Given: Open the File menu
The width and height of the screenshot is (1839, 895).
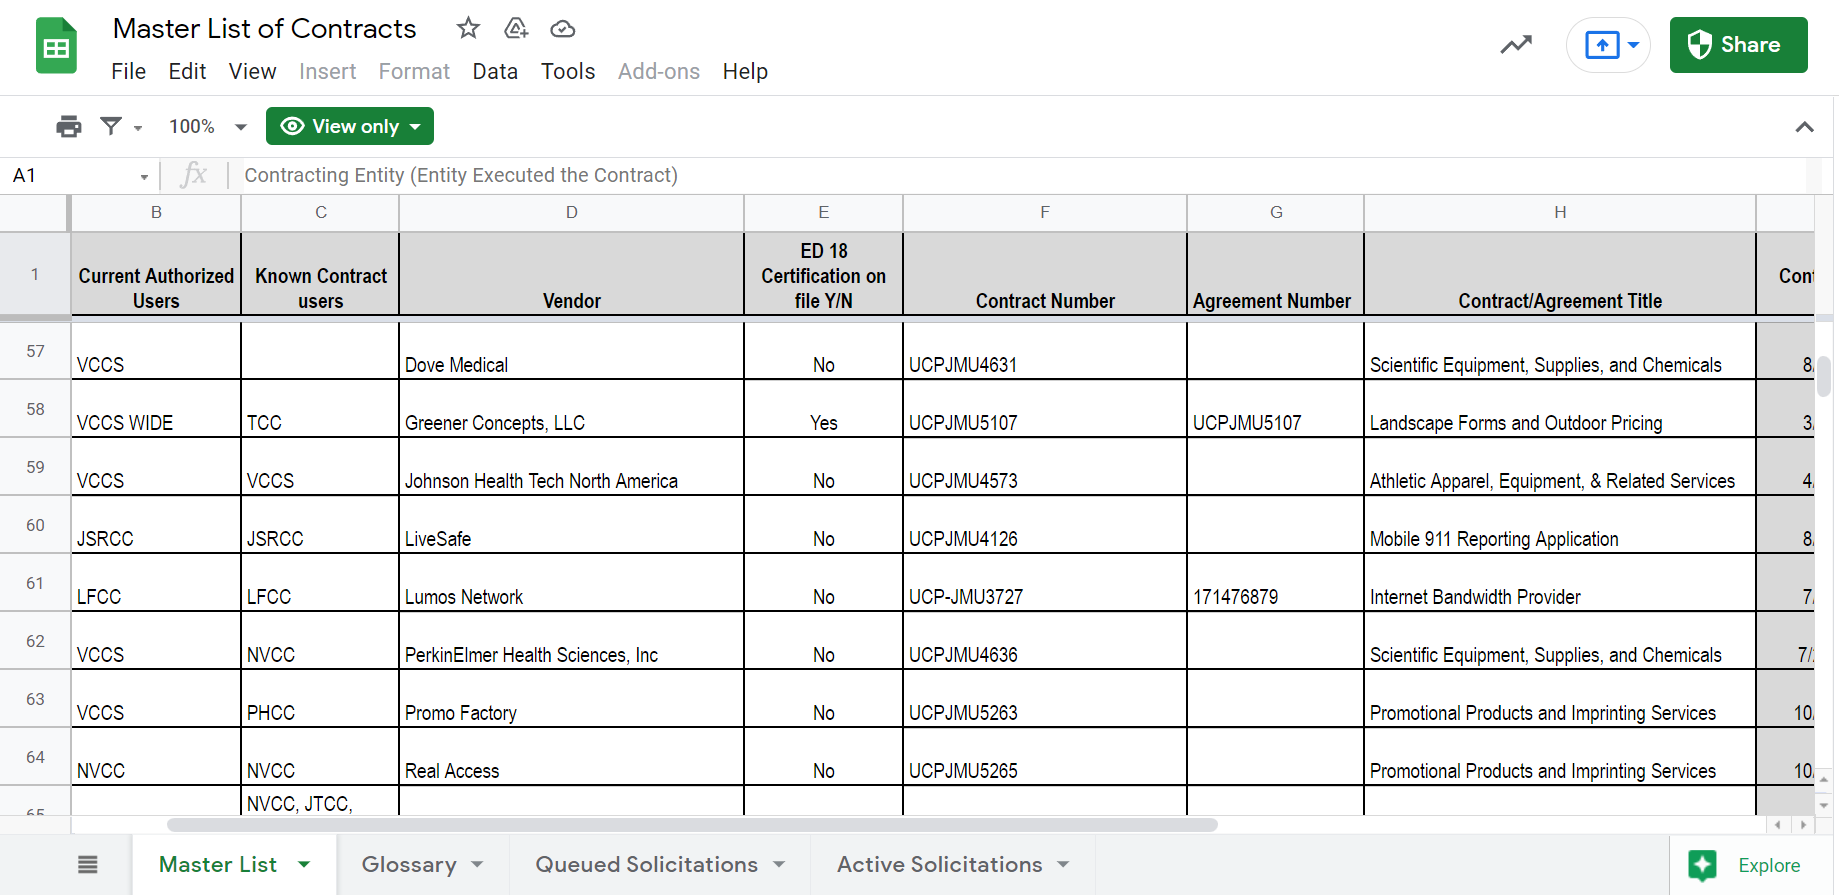Looking at the screenshot, I should coord(128,71).
